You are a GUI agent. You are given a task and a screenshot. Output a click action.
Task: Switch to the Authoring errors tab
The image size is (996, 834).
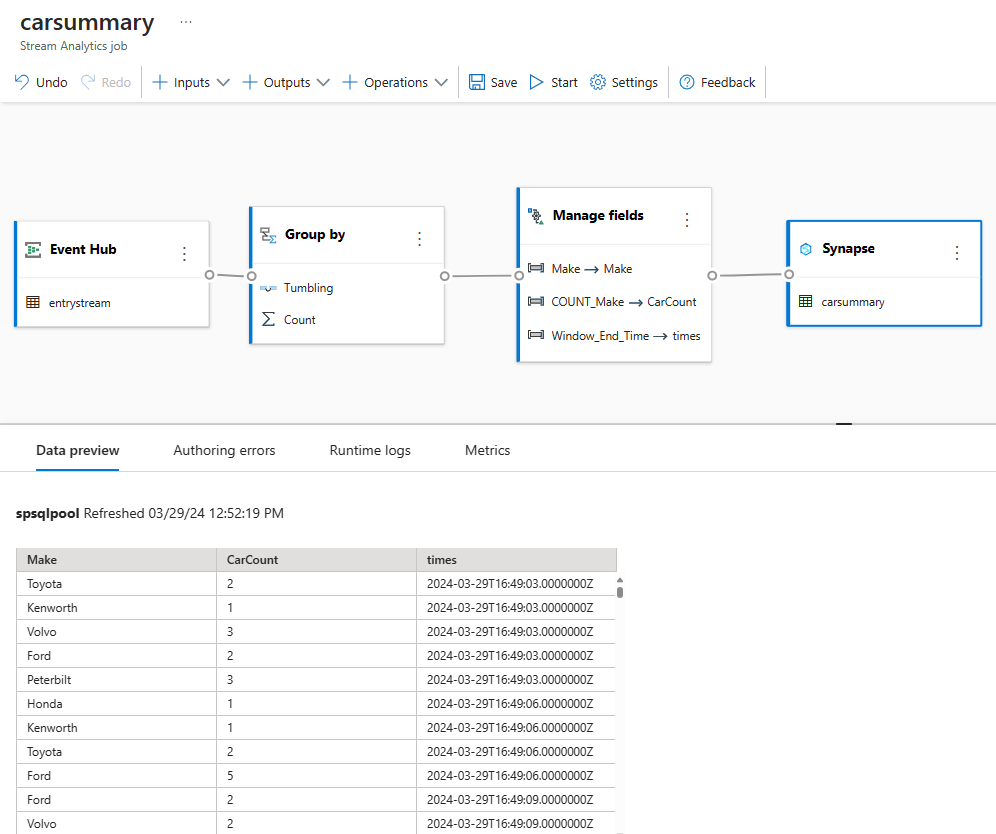pyautogui.click(x=224, y=451)
